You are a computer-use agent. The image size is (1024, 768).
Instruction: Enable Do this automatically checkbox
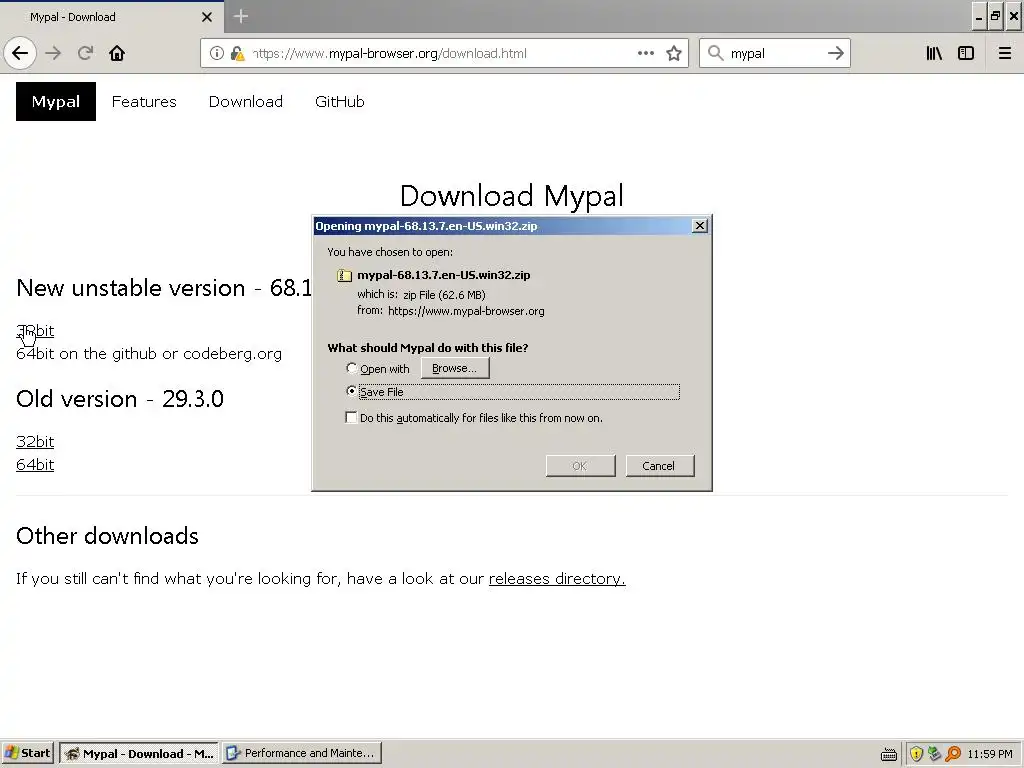tap(351, 417)
